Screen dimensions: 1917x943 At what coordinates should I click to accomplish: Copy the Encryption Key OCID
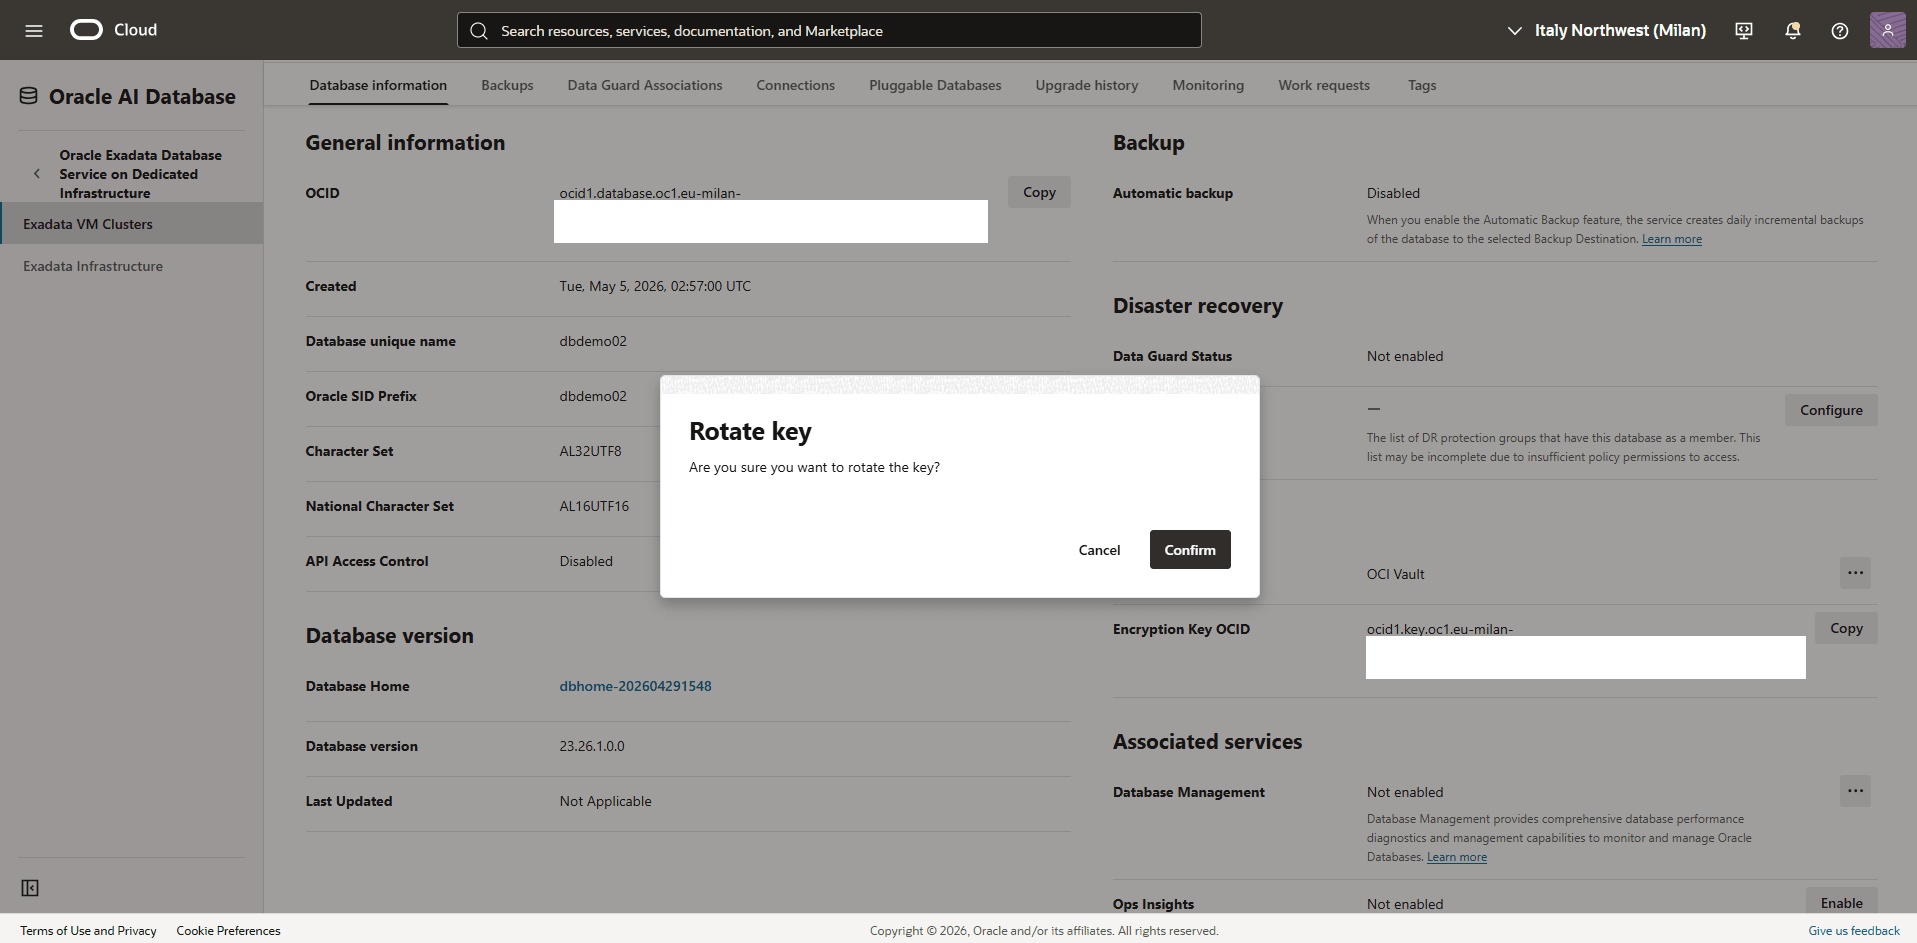[1846, 628]
